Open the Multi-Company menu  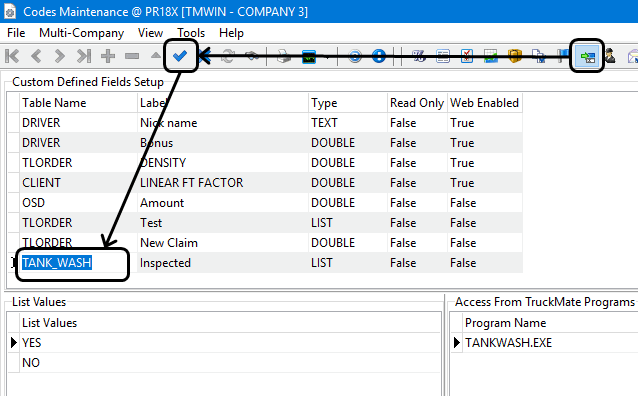click(x=81, y=33)
